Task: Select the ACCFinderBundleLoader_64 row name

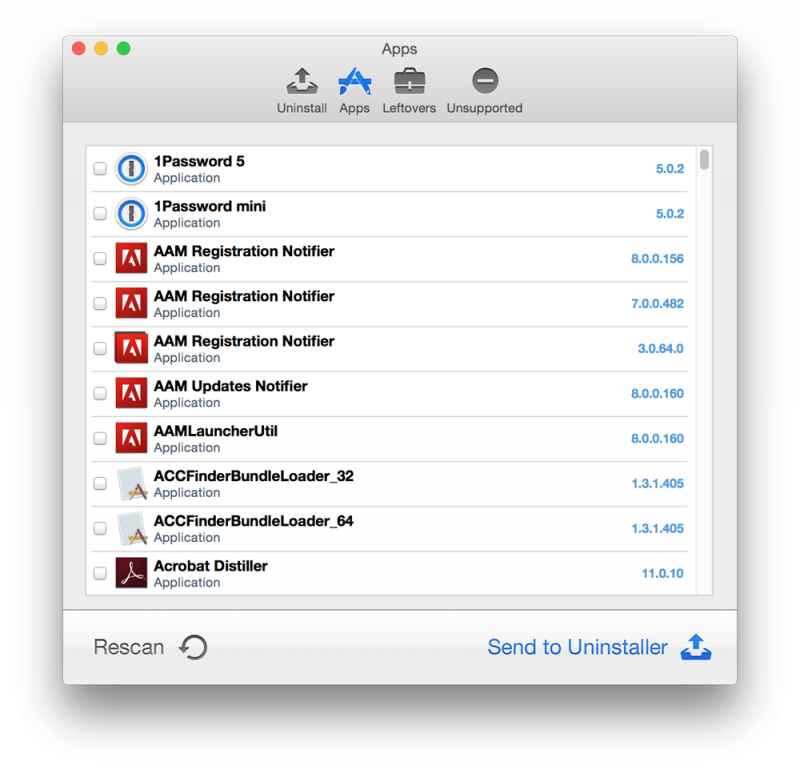Action: (x=253, y=521)
